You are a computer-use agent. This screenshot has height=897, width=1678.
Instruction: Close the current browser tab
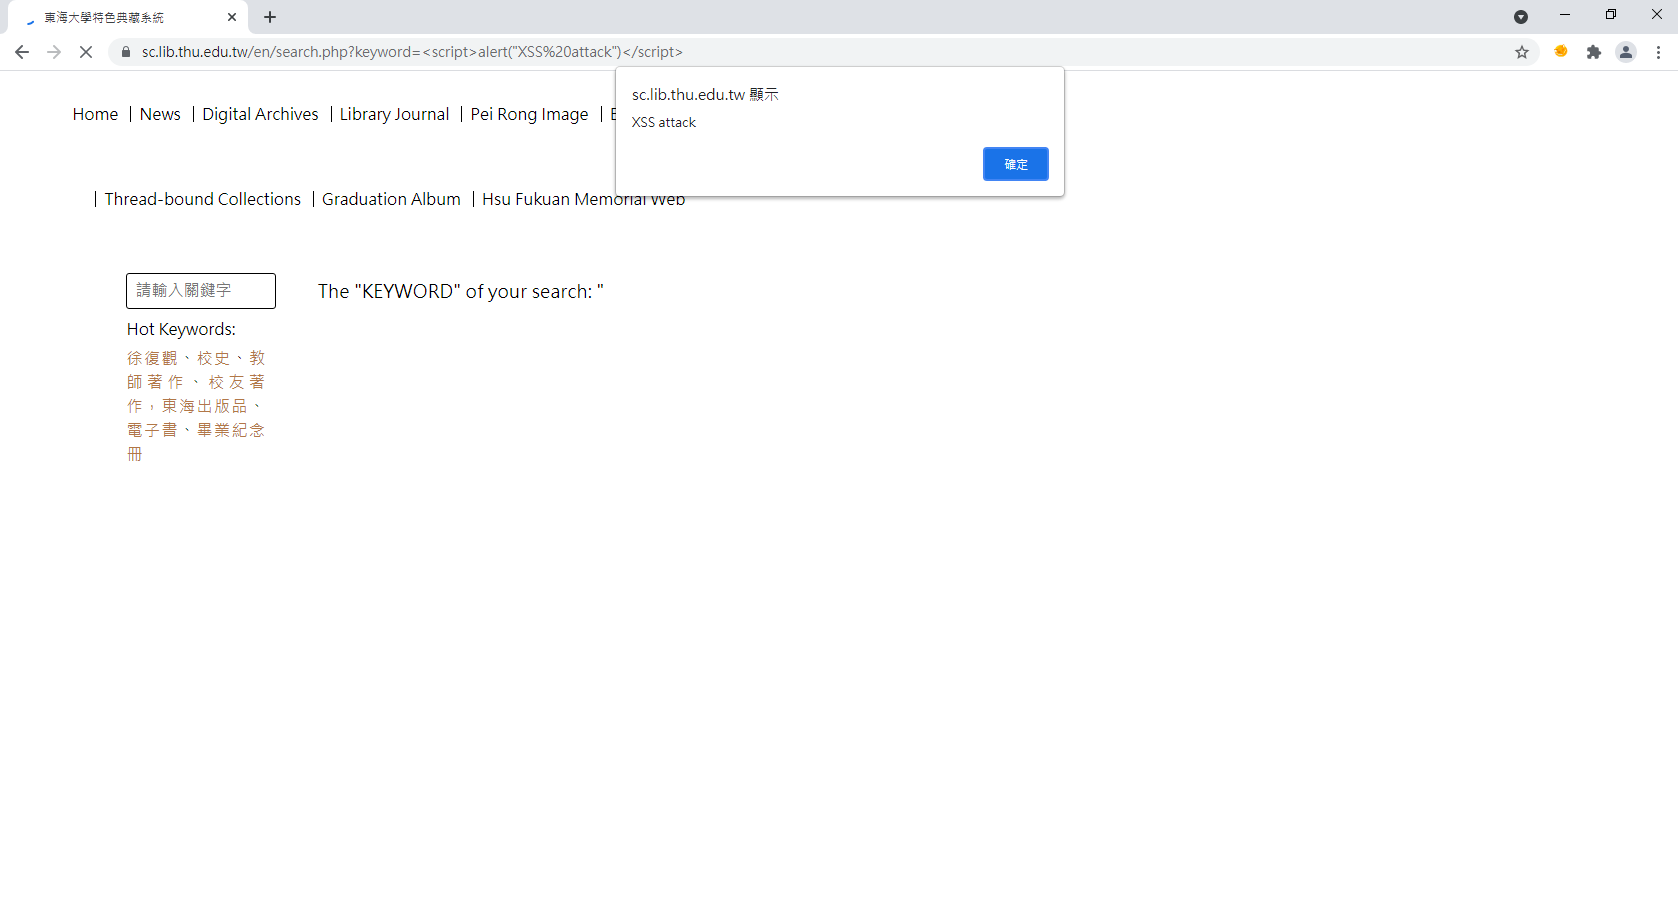pos(232,17)
